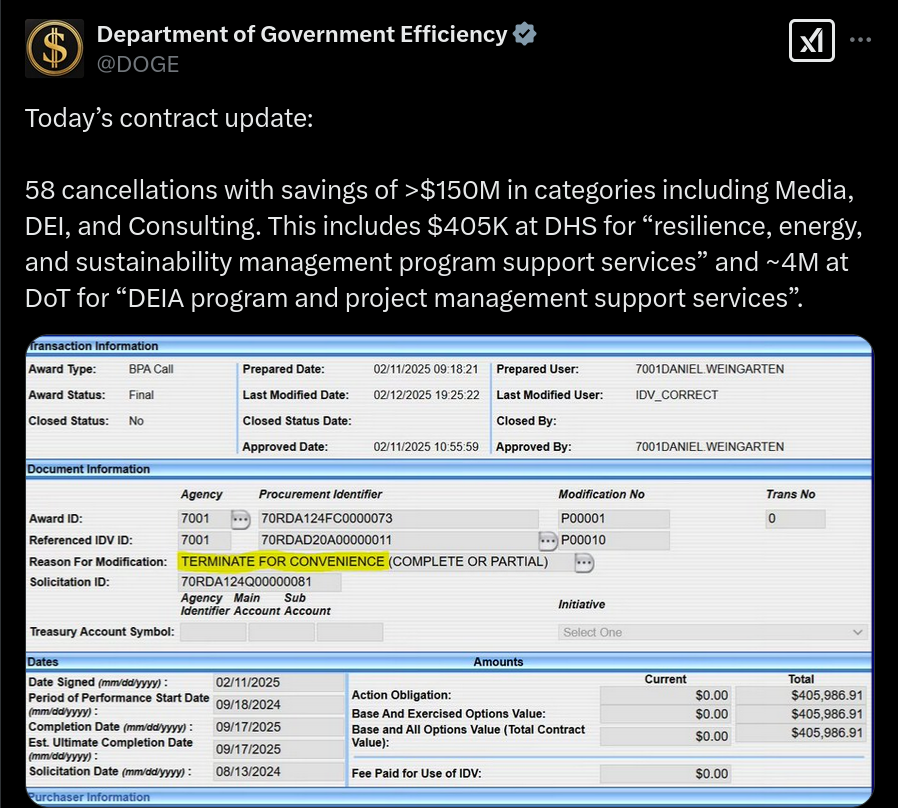Click the total Base And Exercised Options Value field
The width and height of the screenshot is (898, 808).
coord(801,714)
